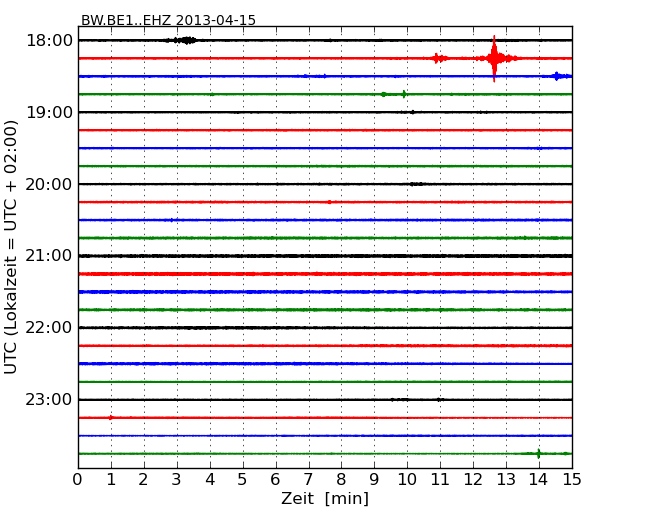Click the x-axis tick label 14

pos(538,479)
